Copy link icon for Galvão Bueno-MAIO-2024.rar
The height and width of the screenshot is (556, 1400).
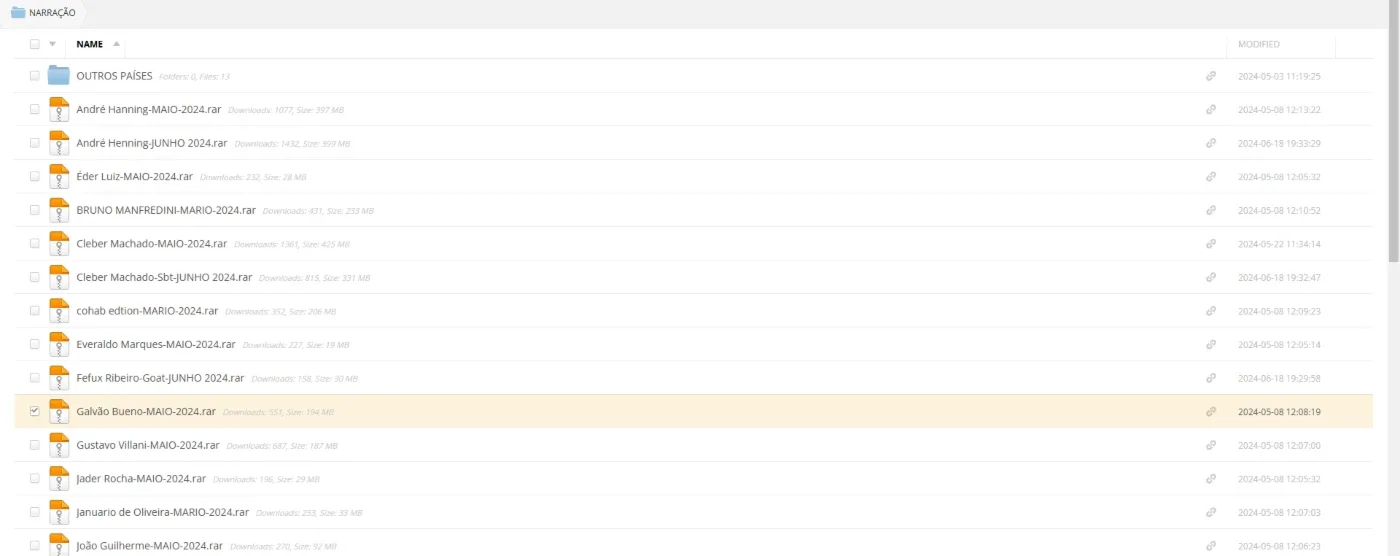pos(1210,411)
